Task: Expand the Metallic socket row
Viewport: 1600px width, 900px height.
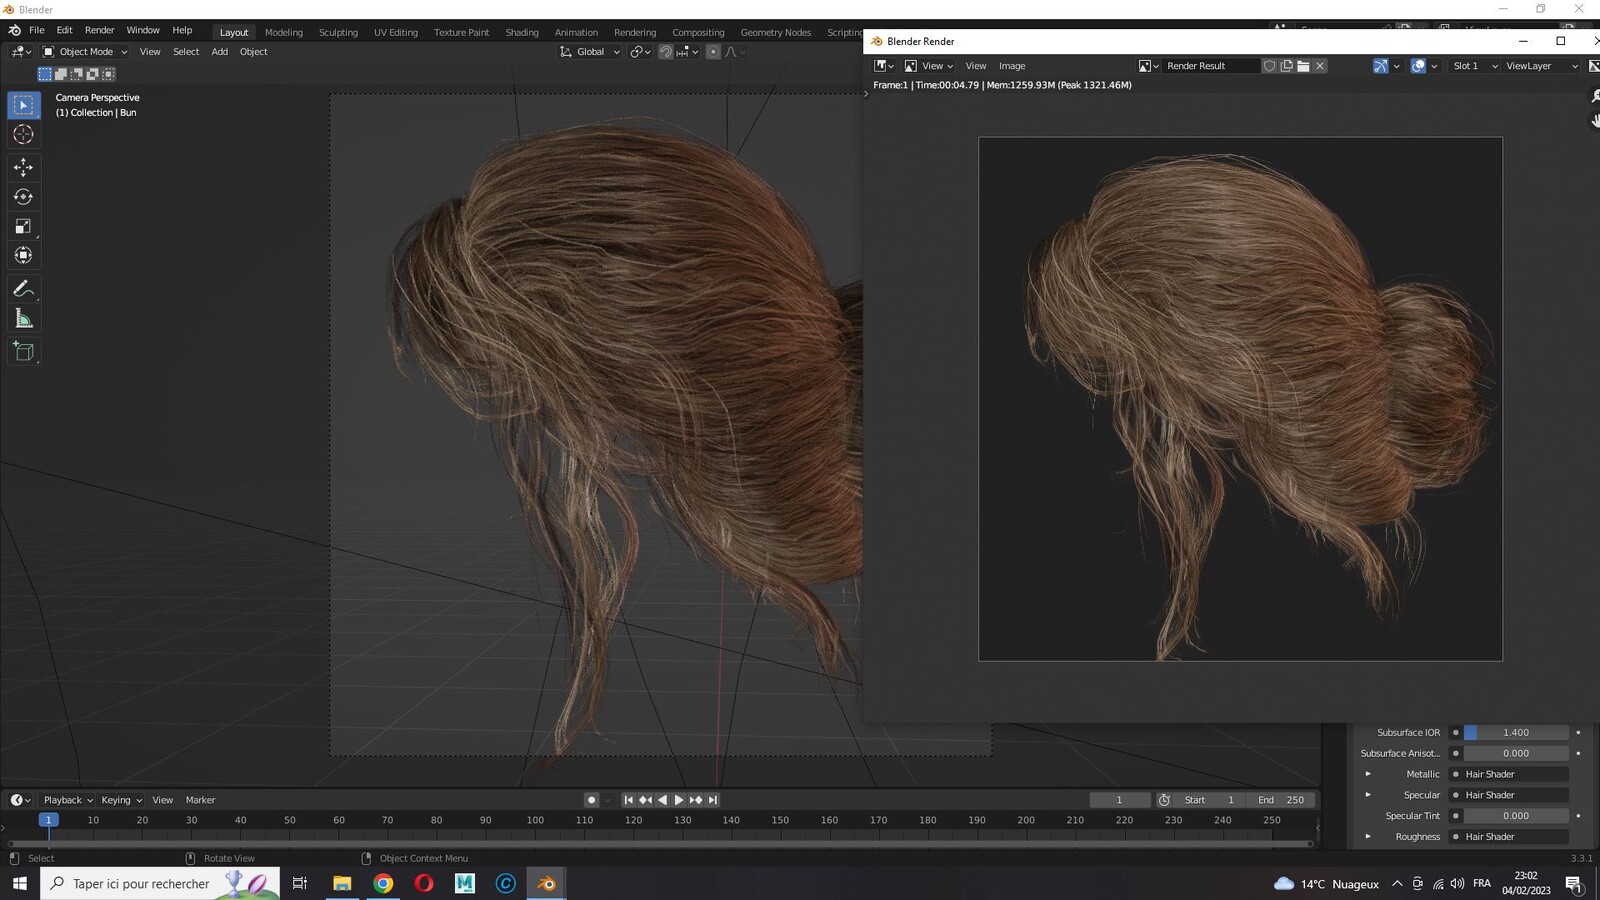Action: (1368, 774)
